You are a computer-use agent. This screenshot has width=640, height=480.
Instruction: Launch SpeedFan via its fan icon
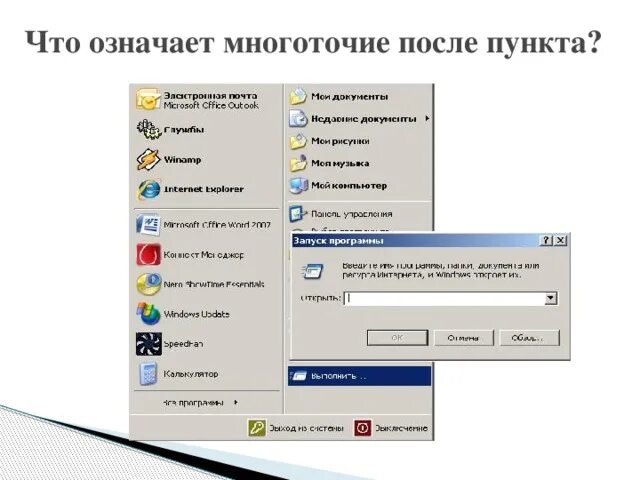149,344
